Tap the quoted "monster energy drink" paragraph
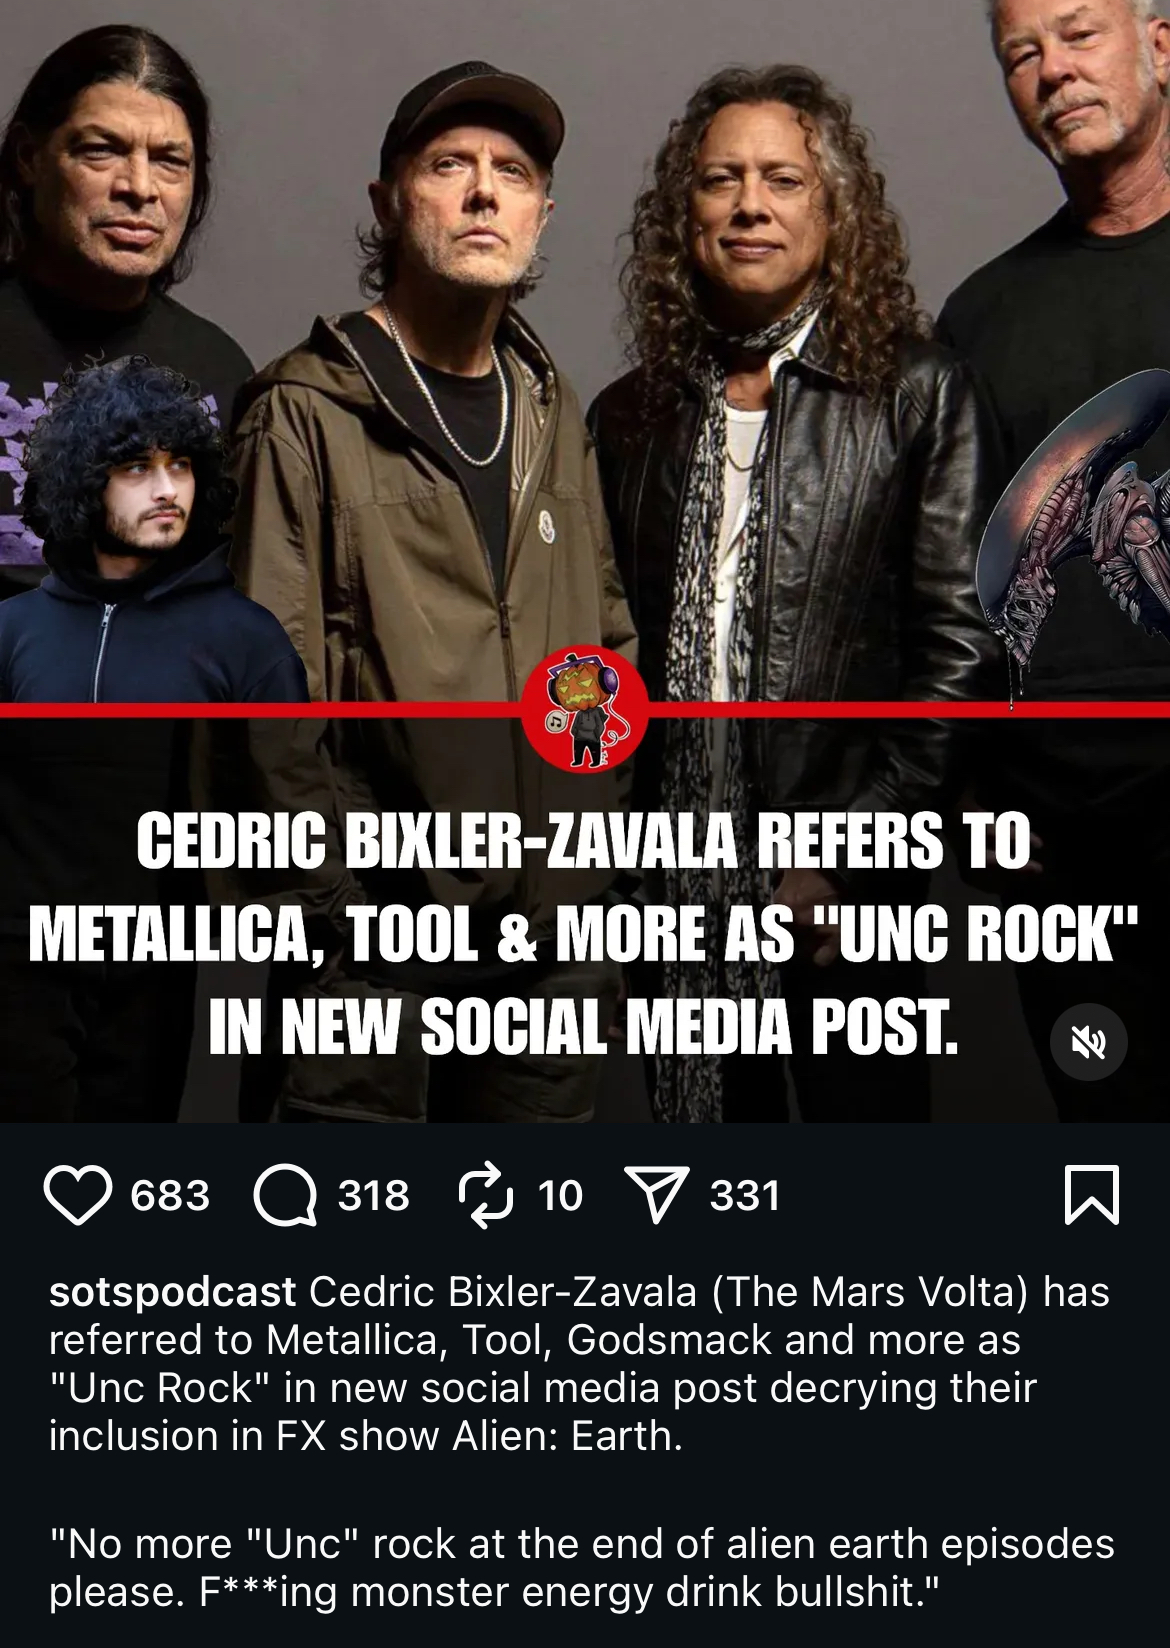Viewport: 1170px width, 1648px height. tap(582, 1568)
